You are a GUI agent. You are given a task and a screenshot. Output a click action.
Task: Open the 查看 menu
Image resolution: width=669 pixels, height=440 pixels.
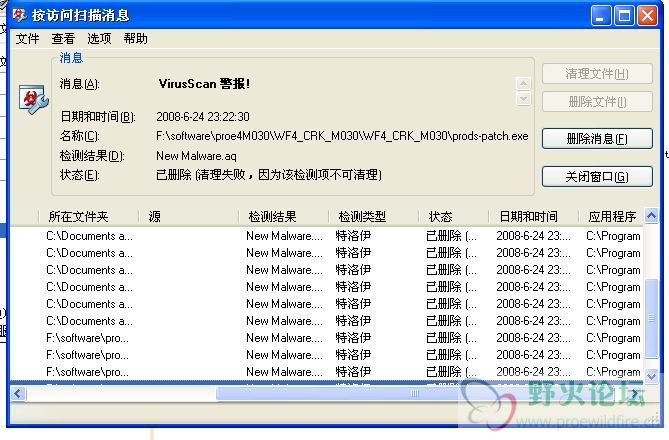(x=63, y=39)
